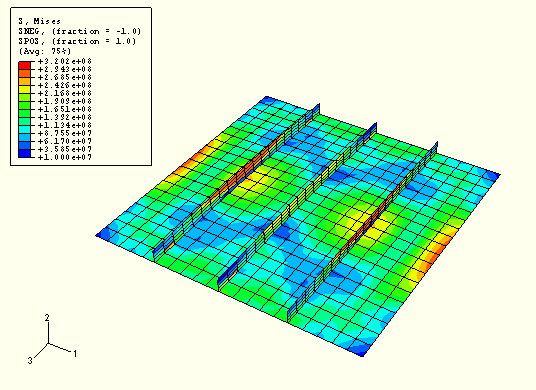
Task: Select the SNEG fraction = -1.0 line
Action: coord(80,31)
